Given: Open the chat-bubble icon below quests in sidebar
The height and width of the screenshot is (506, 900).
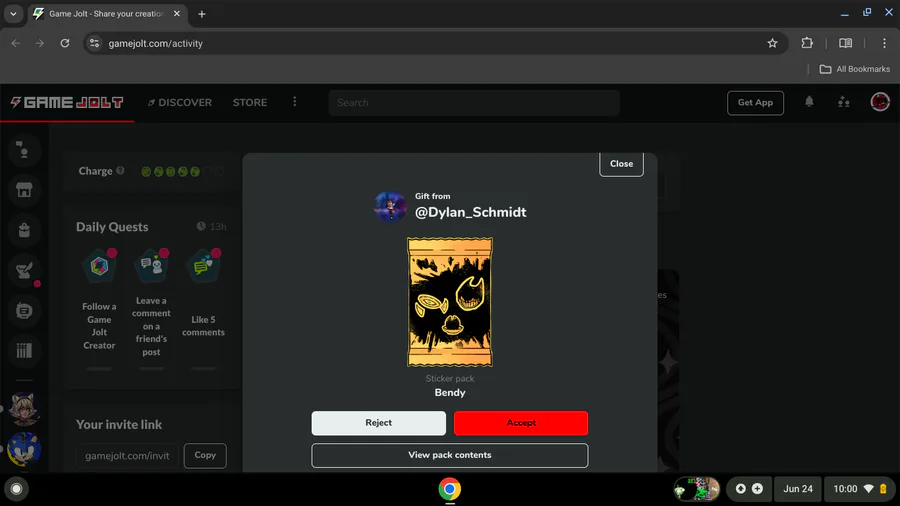Looking at the screenshot, I should [x=24, y=310].
